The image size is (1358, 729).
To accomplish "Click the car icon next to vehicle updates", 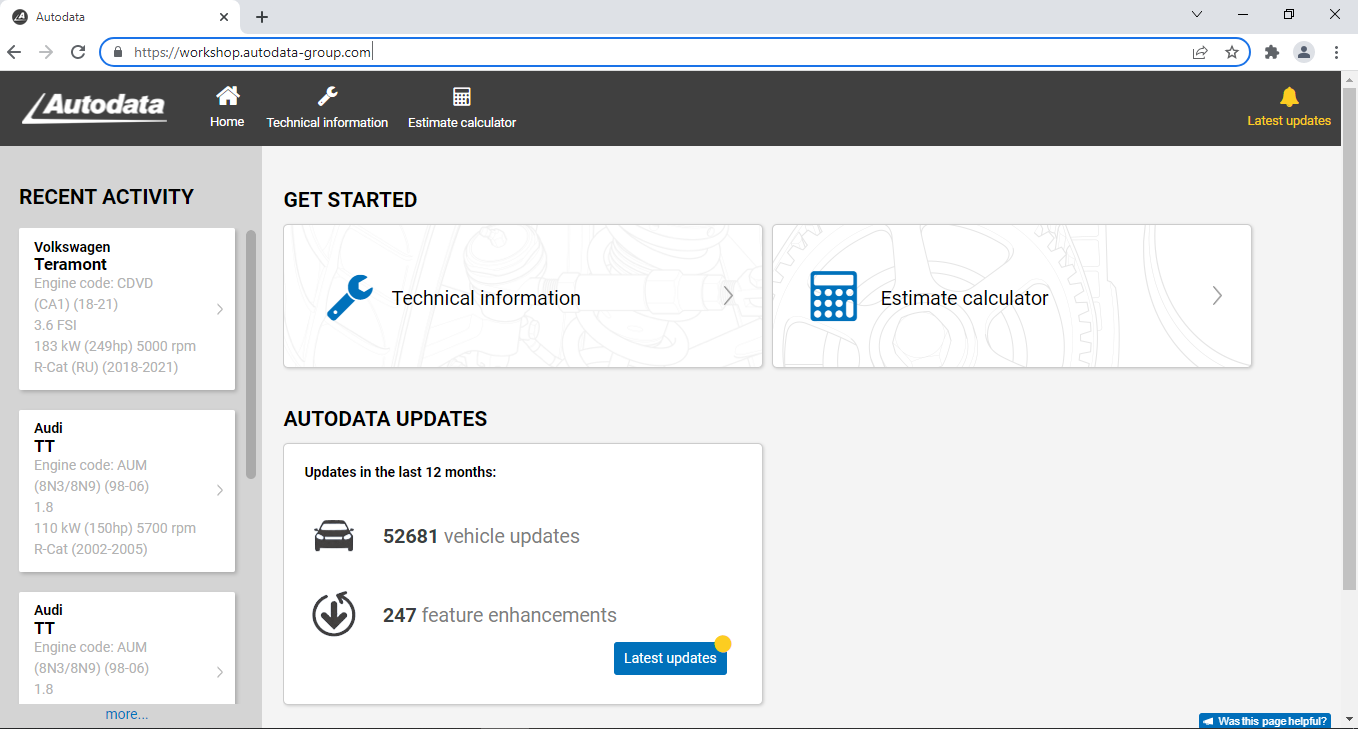I will click(x=334, y=535).
